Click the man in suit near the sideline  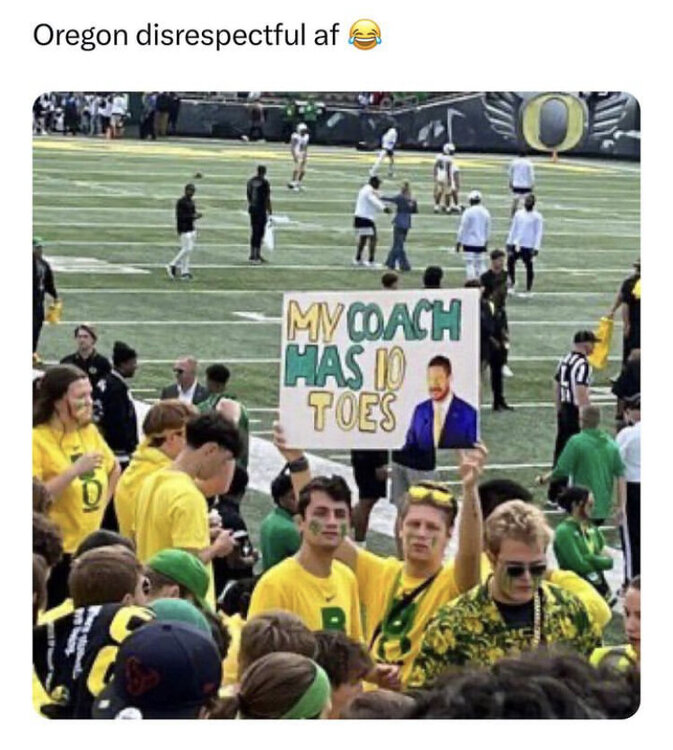[185, 379]
